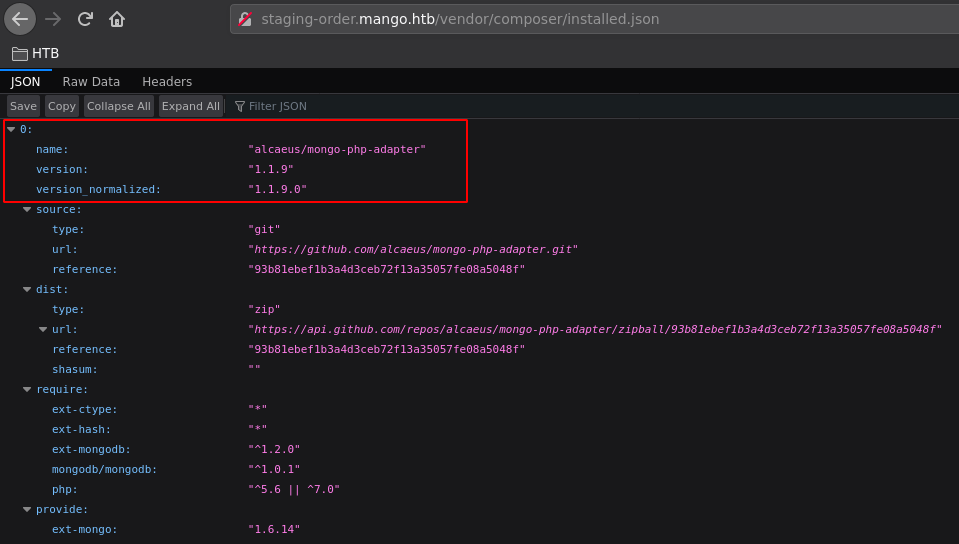Click the filter funnel icon

240,106
